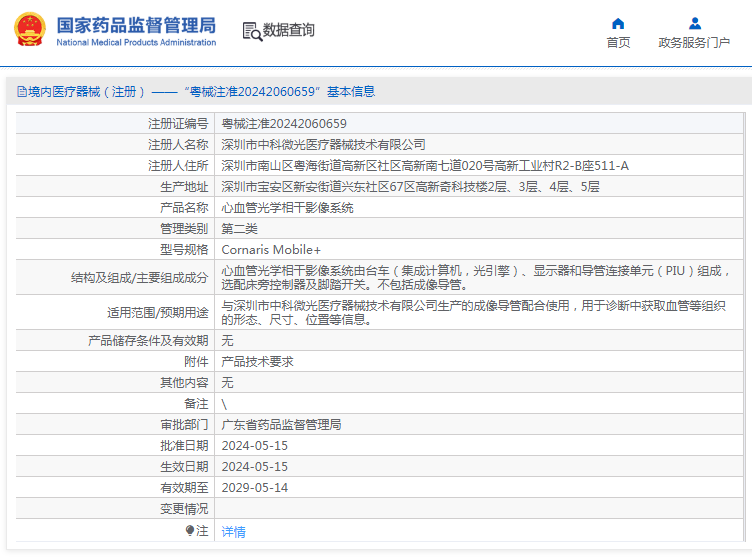Select product name 心血管光学相干影像系统
Viewport: 752px width, 557px height.
pos(287,208)
